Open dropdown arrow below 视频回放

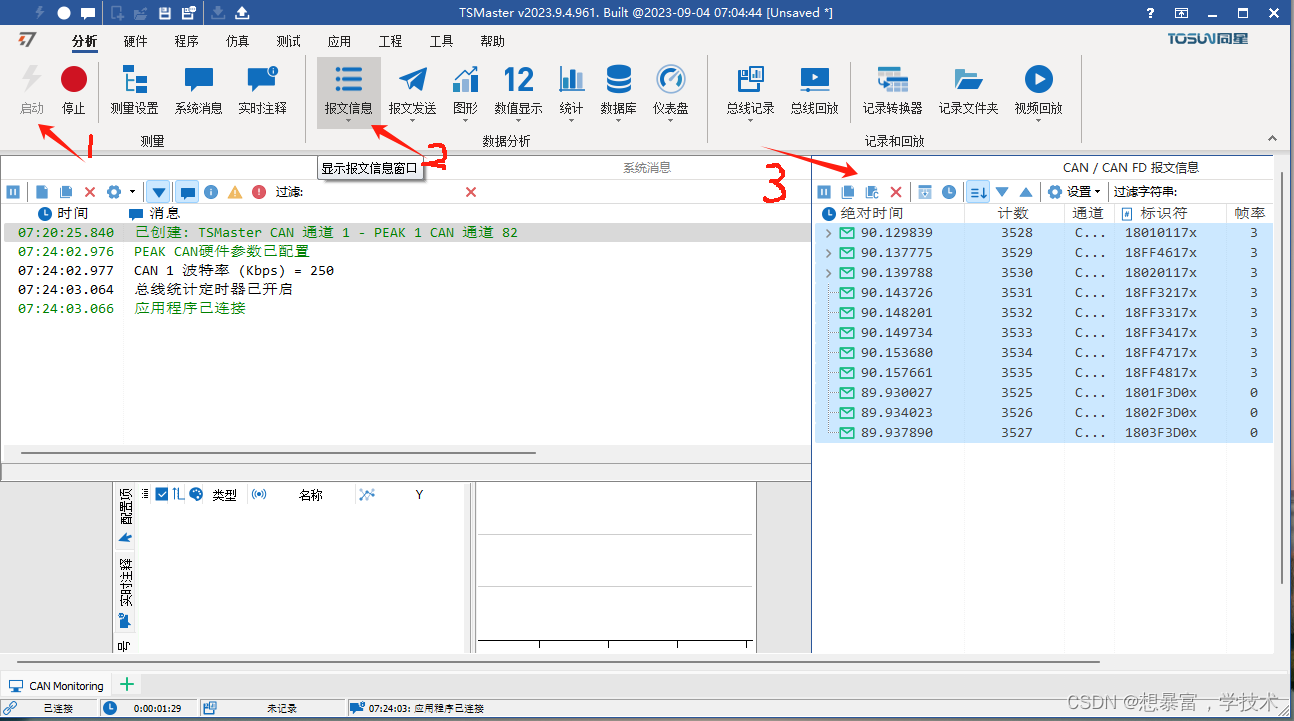point(1038,121)
